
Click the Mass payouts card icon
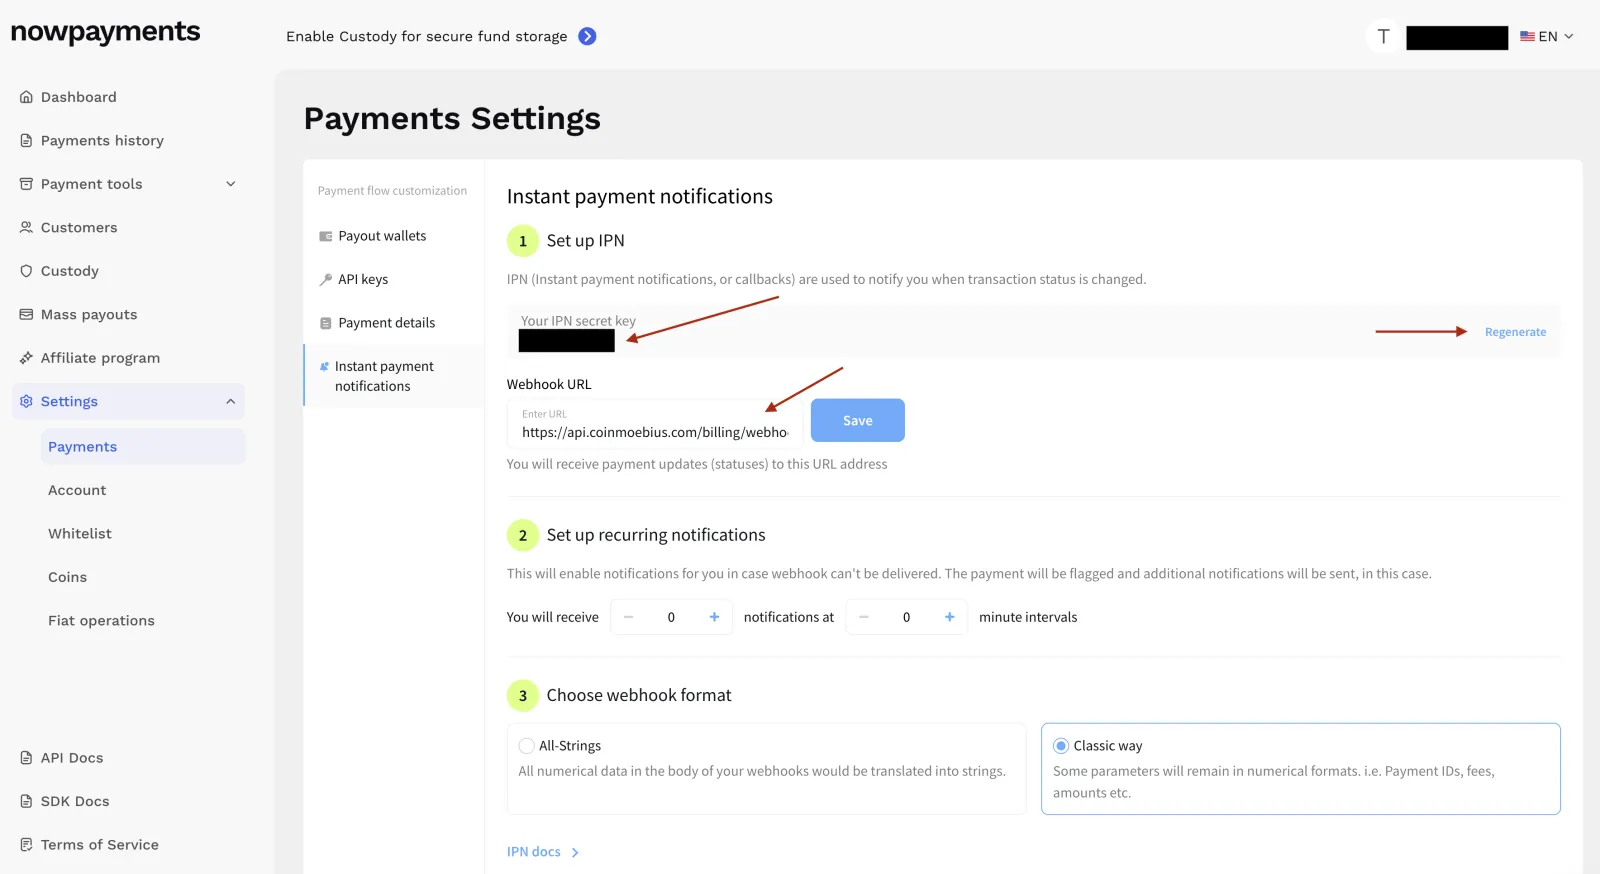pyautogui.click(x=26, y=315)
